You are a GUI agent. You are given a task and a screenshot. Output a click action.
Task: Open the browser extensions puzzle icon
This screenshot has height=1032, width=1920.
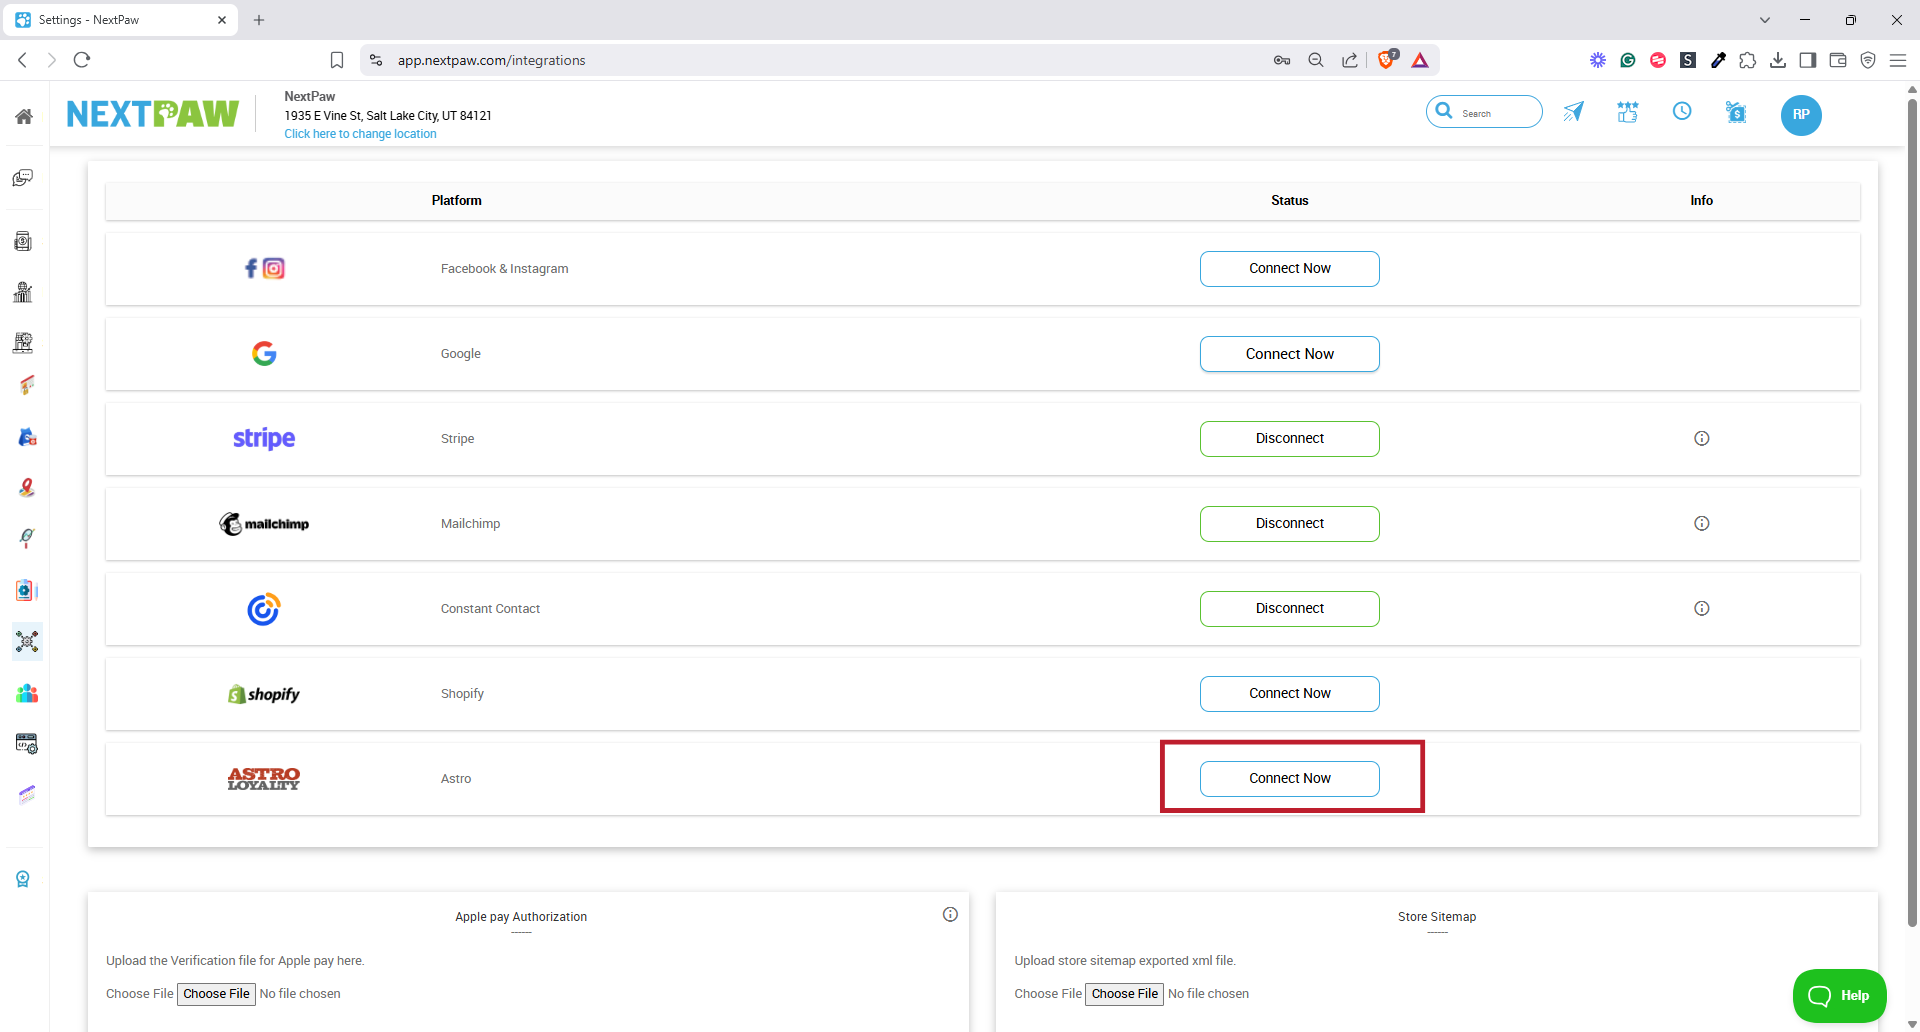click(1748, 60)
